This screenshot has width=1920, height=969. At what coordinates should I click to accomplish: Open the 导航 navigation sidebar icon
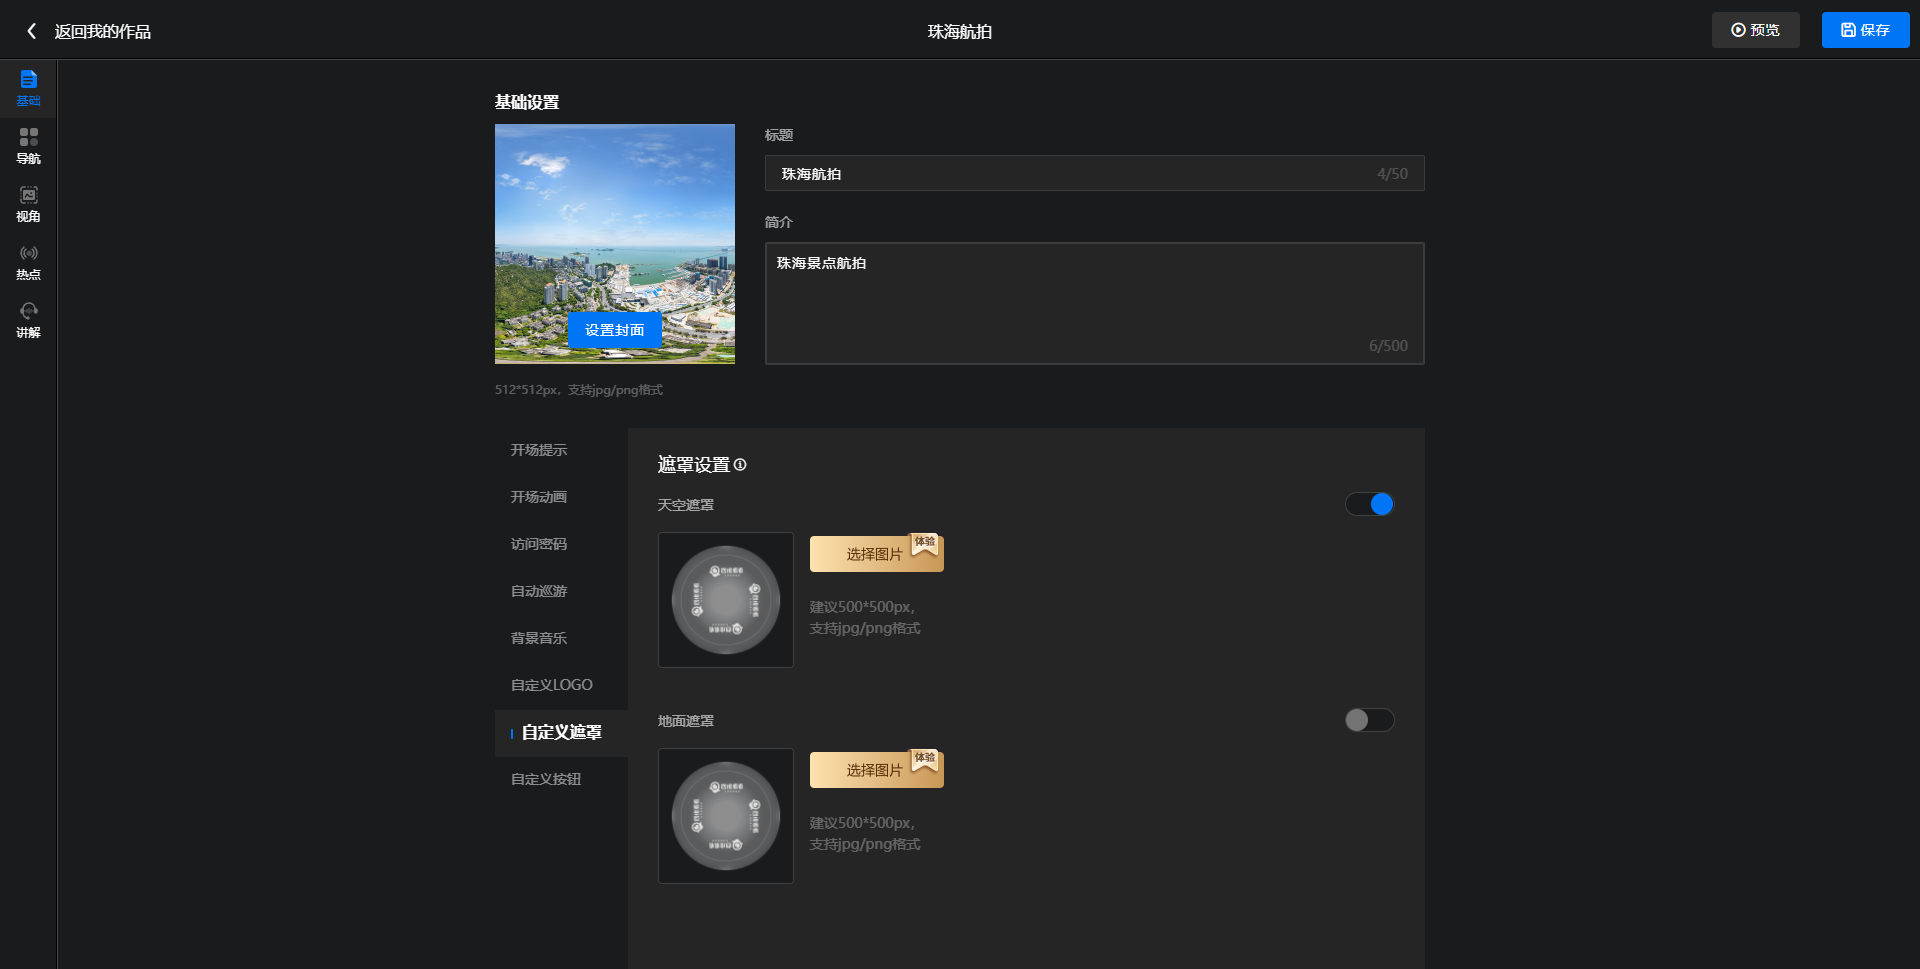(x=28, y=145)
